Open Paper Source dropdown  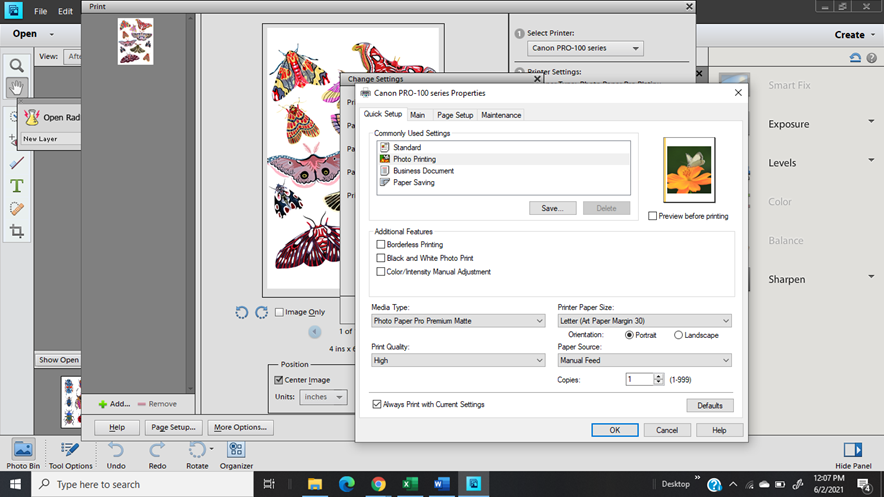644,360
